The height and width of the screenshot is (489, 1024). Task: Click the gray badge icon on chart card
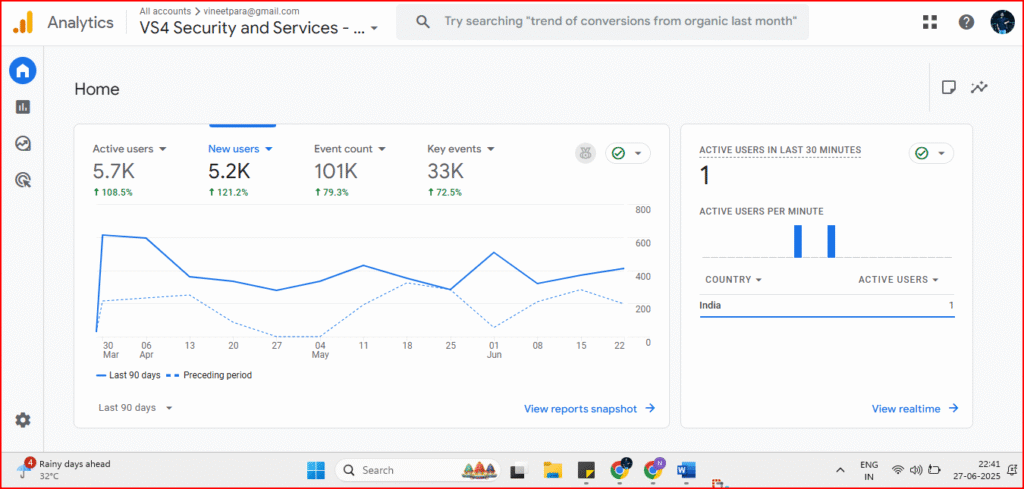tap(585, 153)
